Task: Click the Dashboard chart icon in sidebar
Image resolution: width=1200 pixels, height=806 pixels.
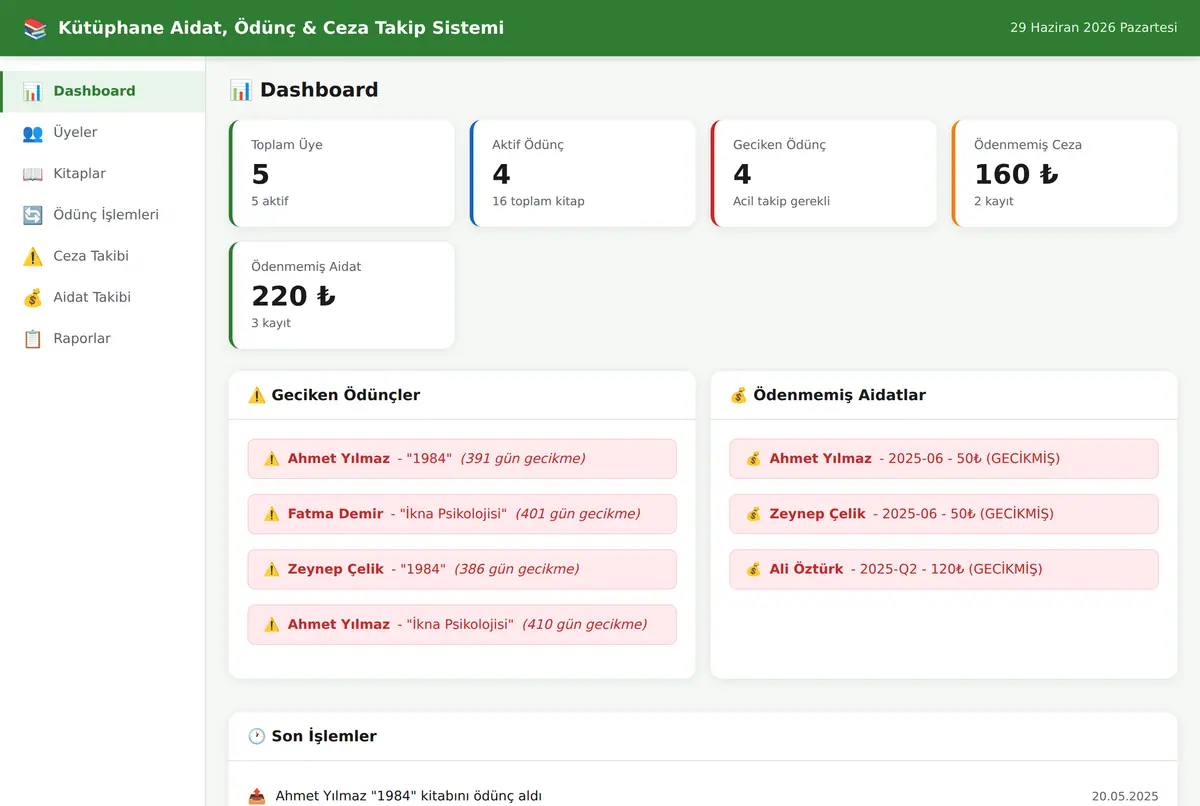Action: coord(33,91)
